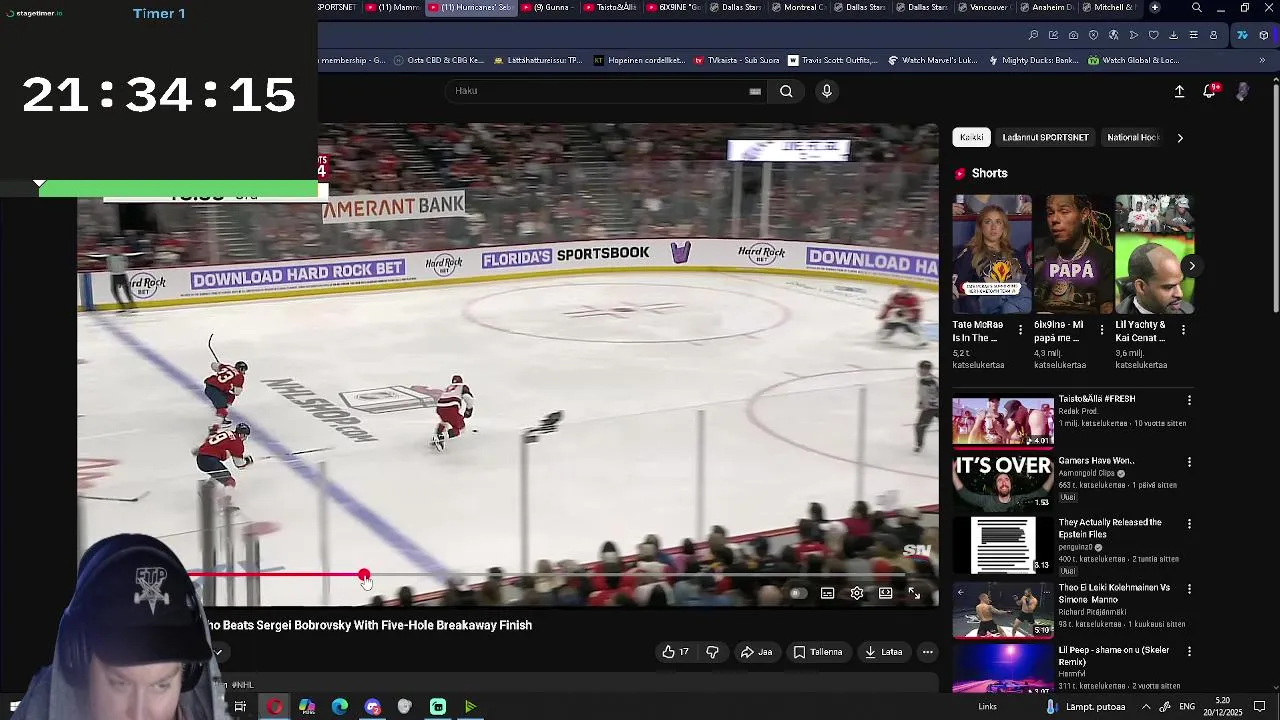Image resolution: width=1280 pixels, height=720 pixels.
Task: Show more filter chips with the right arrow
Action: coord(1180,138)
